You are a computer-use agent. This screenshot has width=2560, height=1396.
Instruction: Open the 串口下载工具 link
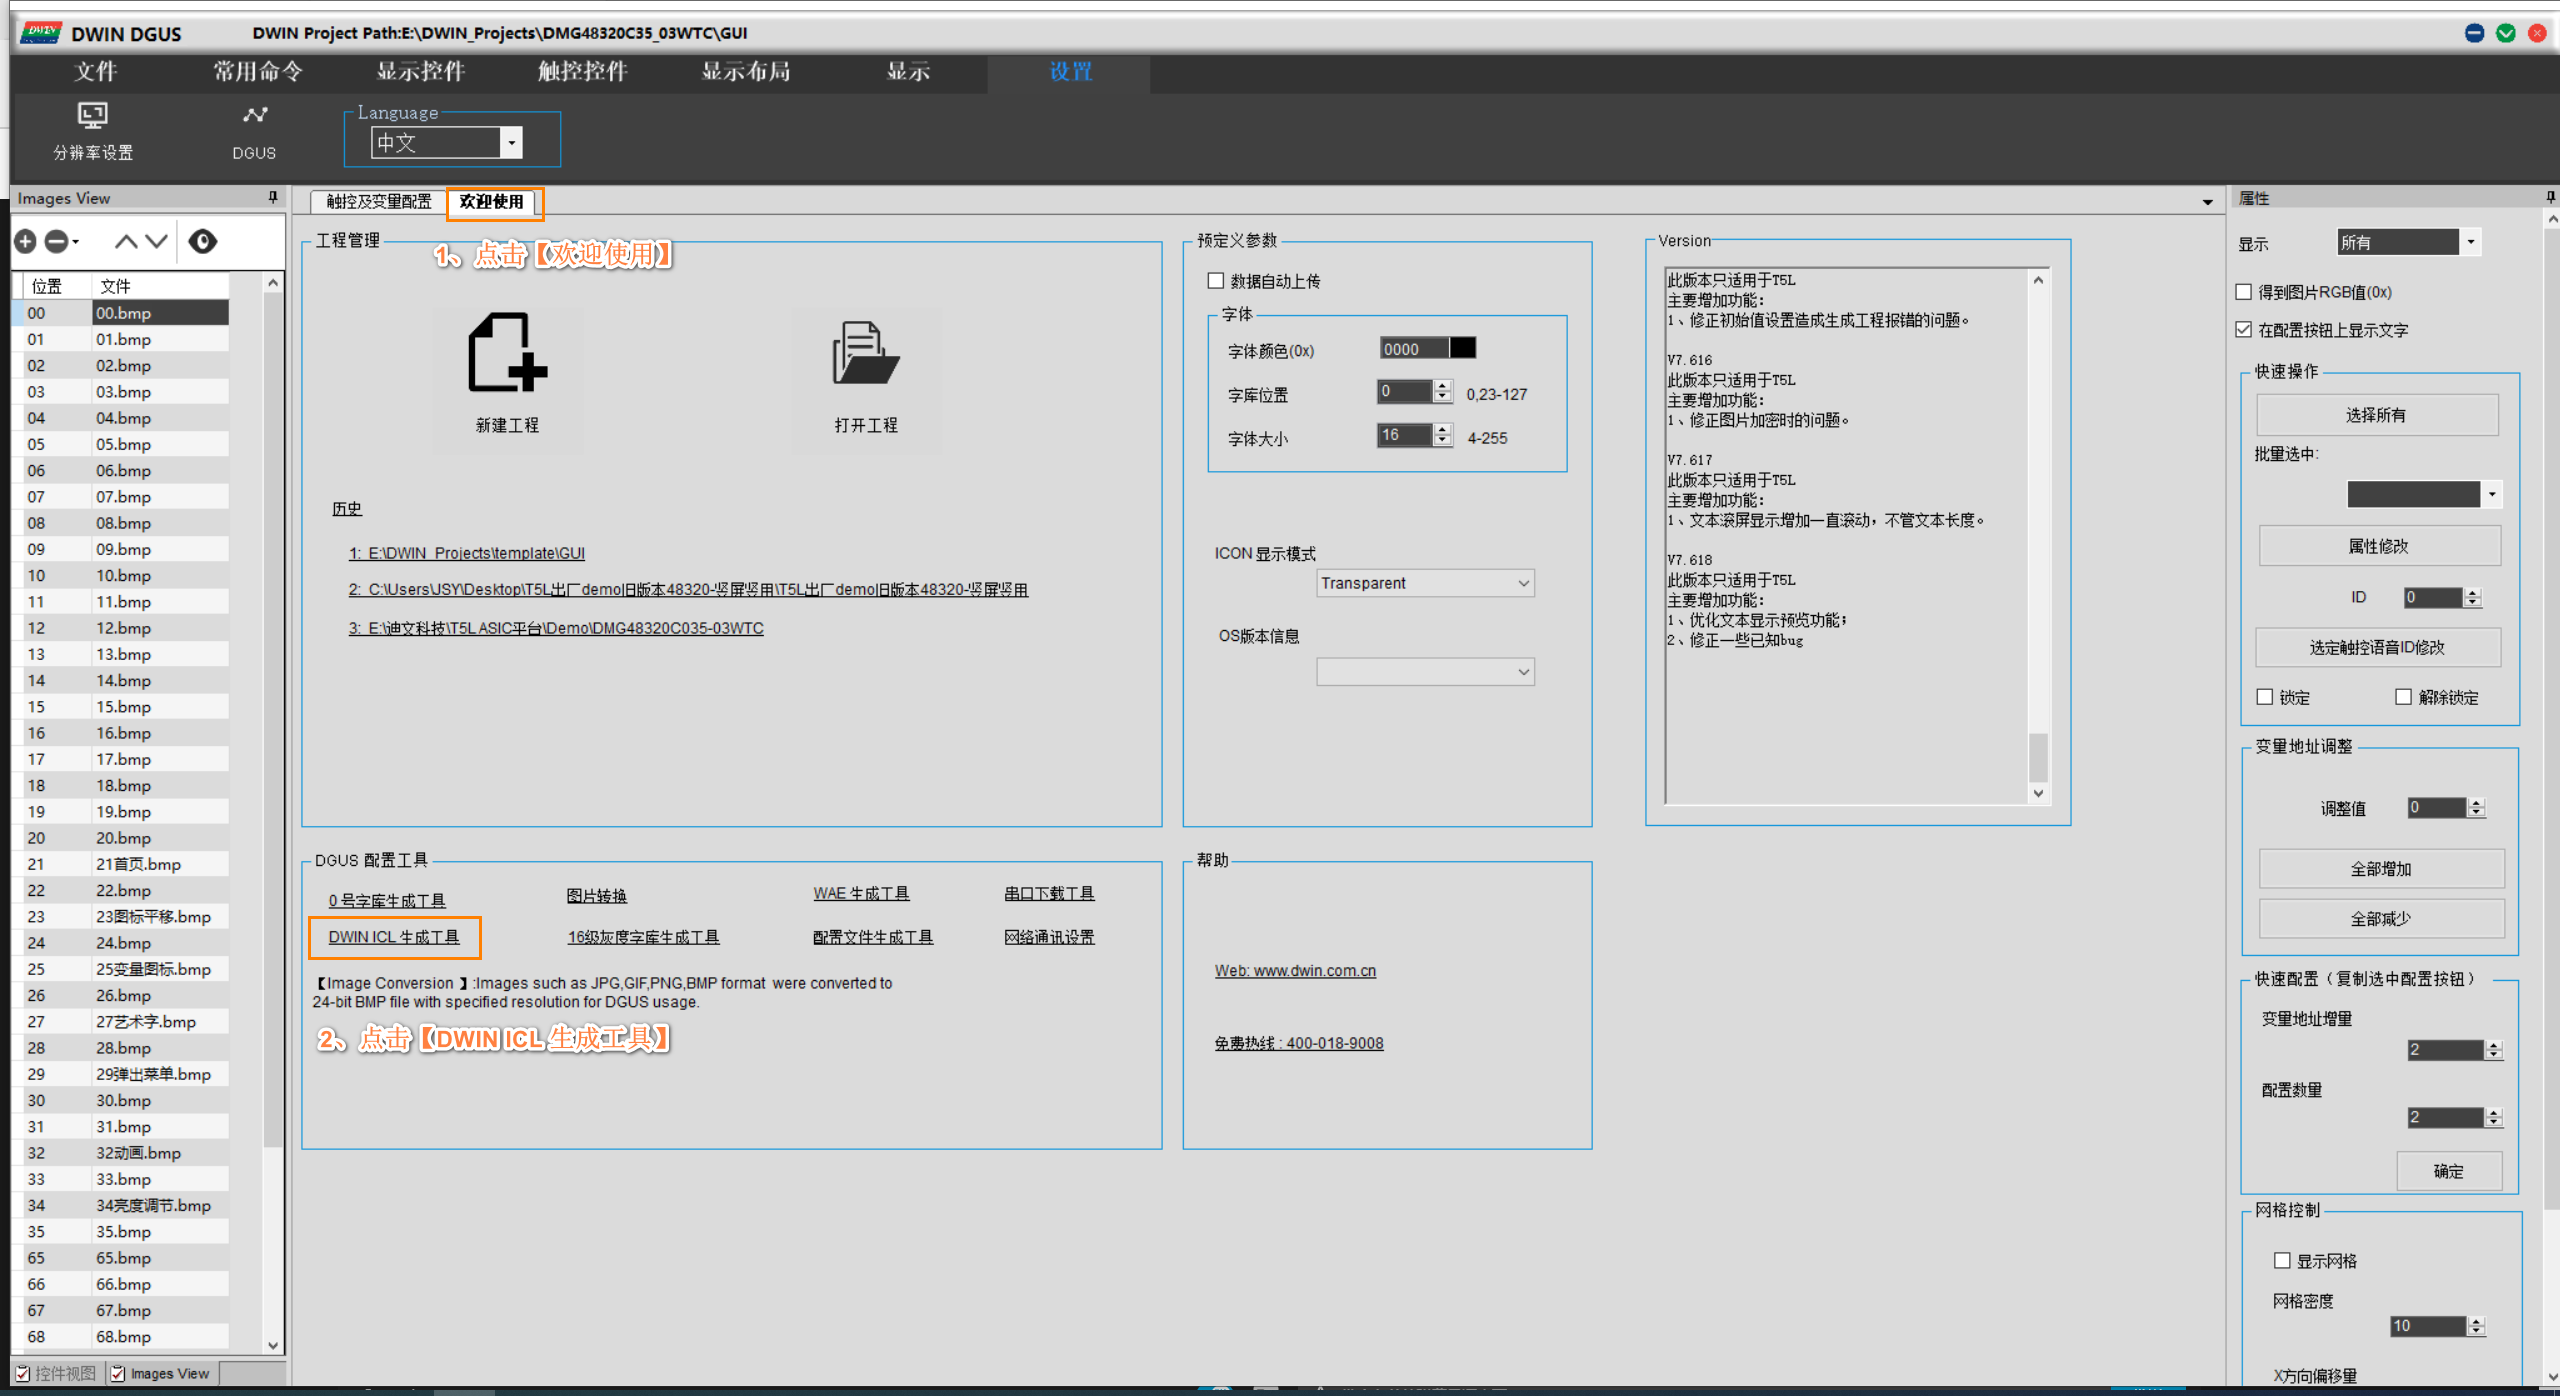[1049, 893]
